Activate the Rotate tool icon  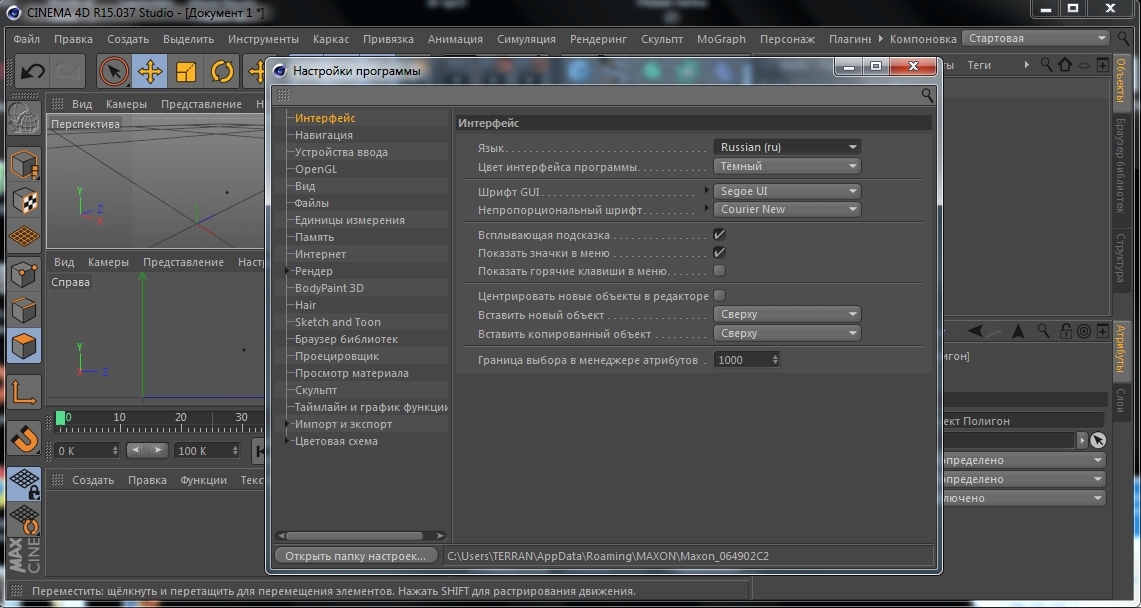coord(222,71)
